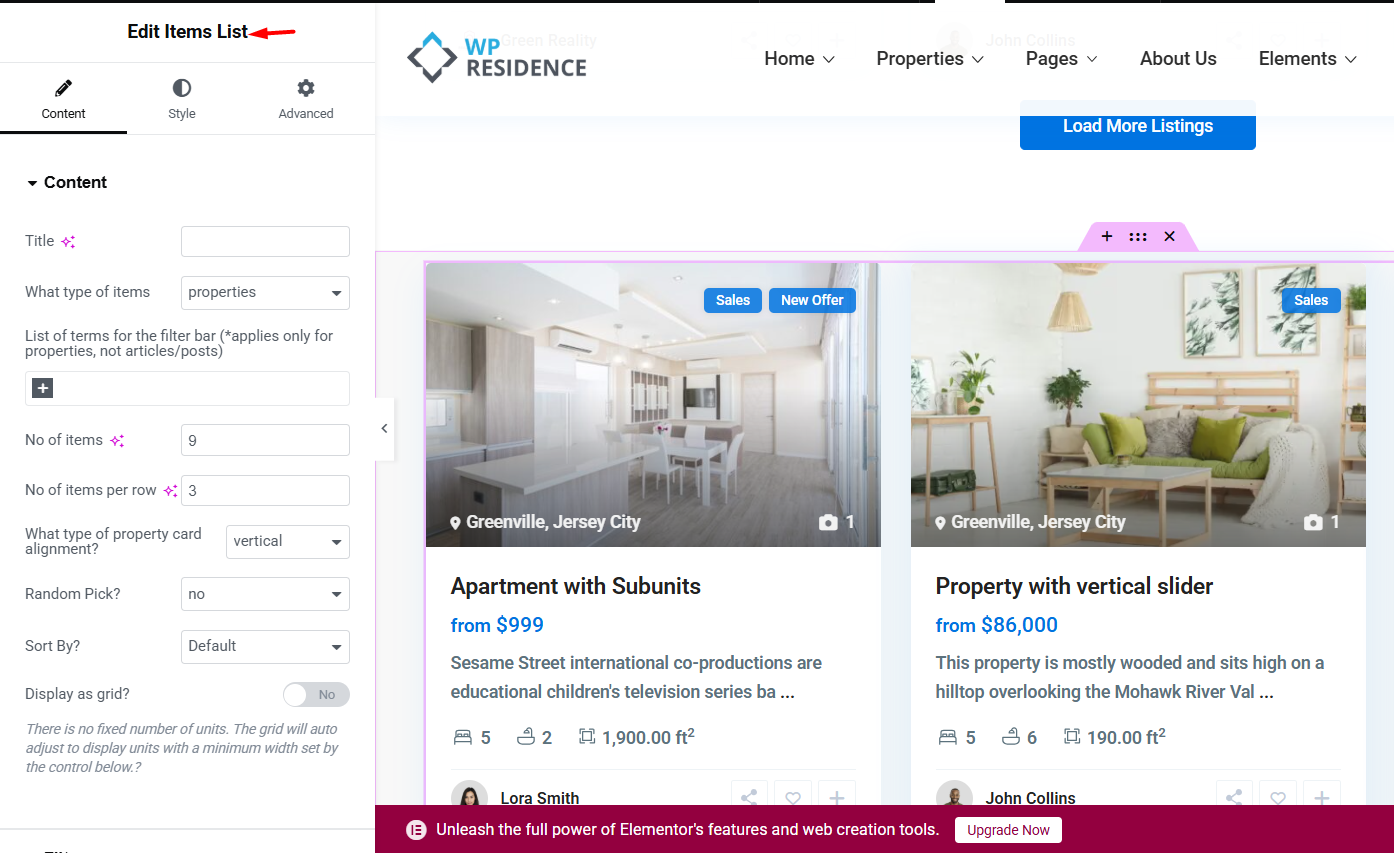
Task: Open the Random Pick dropdown
Action: (265, 594)
